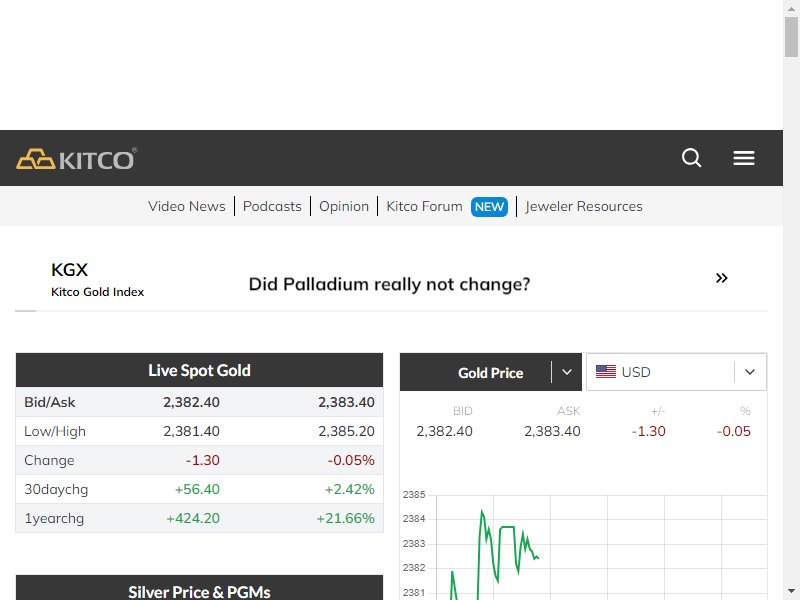Click the High value 2,385.20
Image resolution: width=800 pixels, height=600 pixels.
[x=346, y=431]
